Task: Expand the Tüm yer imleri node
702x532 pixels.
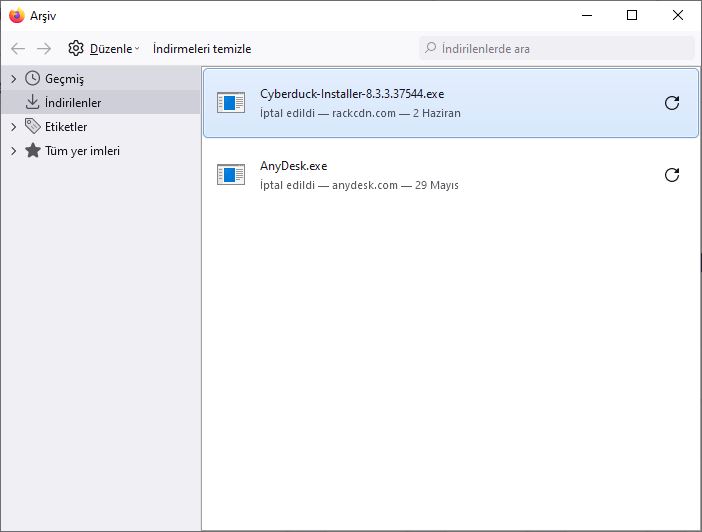Action: [13, 151]
